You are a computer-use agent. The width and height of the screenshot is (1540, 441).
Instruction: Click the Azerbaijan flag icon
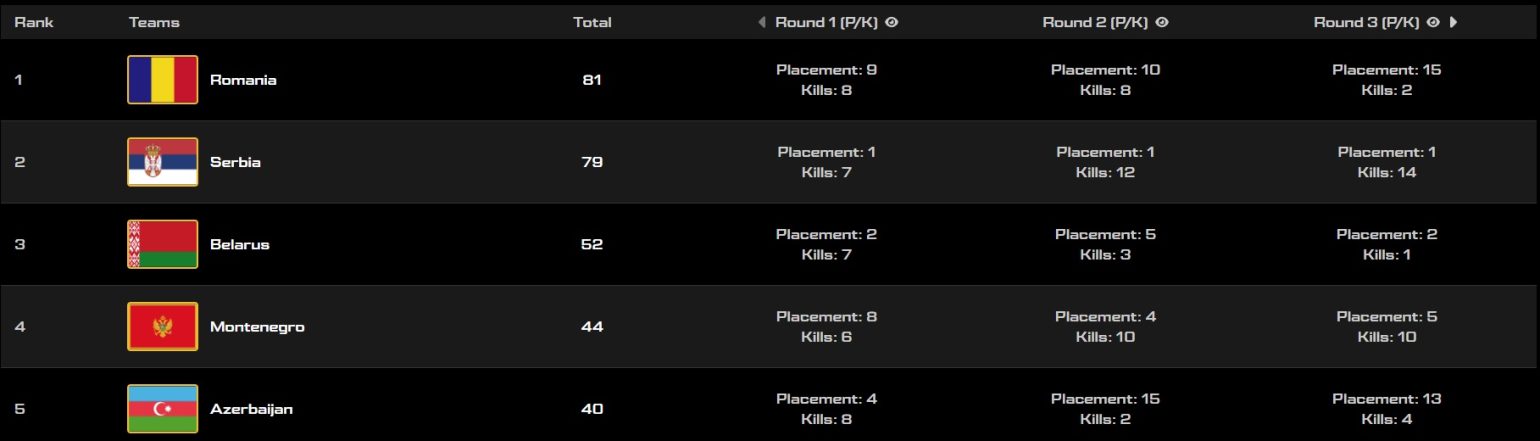(x=162, y=409)
